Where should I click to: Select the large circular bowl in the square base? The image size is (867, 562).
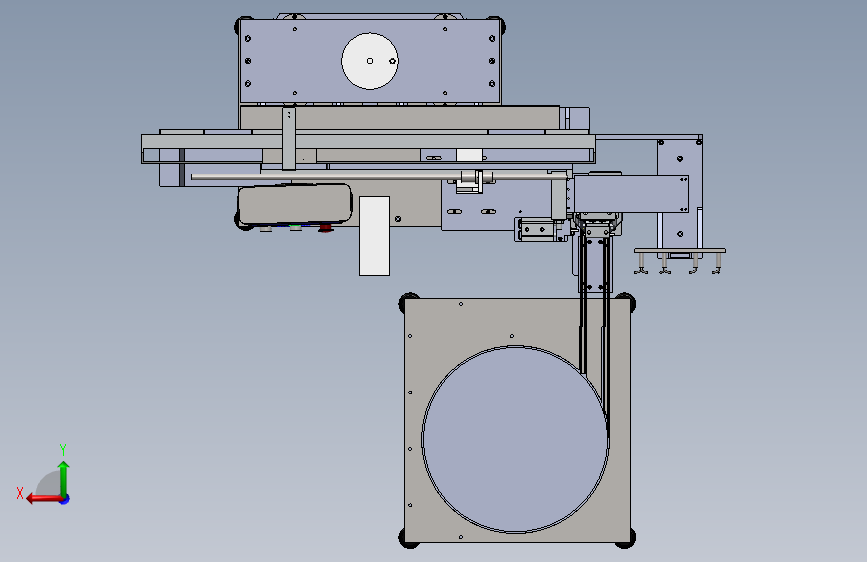coord(515,440)
